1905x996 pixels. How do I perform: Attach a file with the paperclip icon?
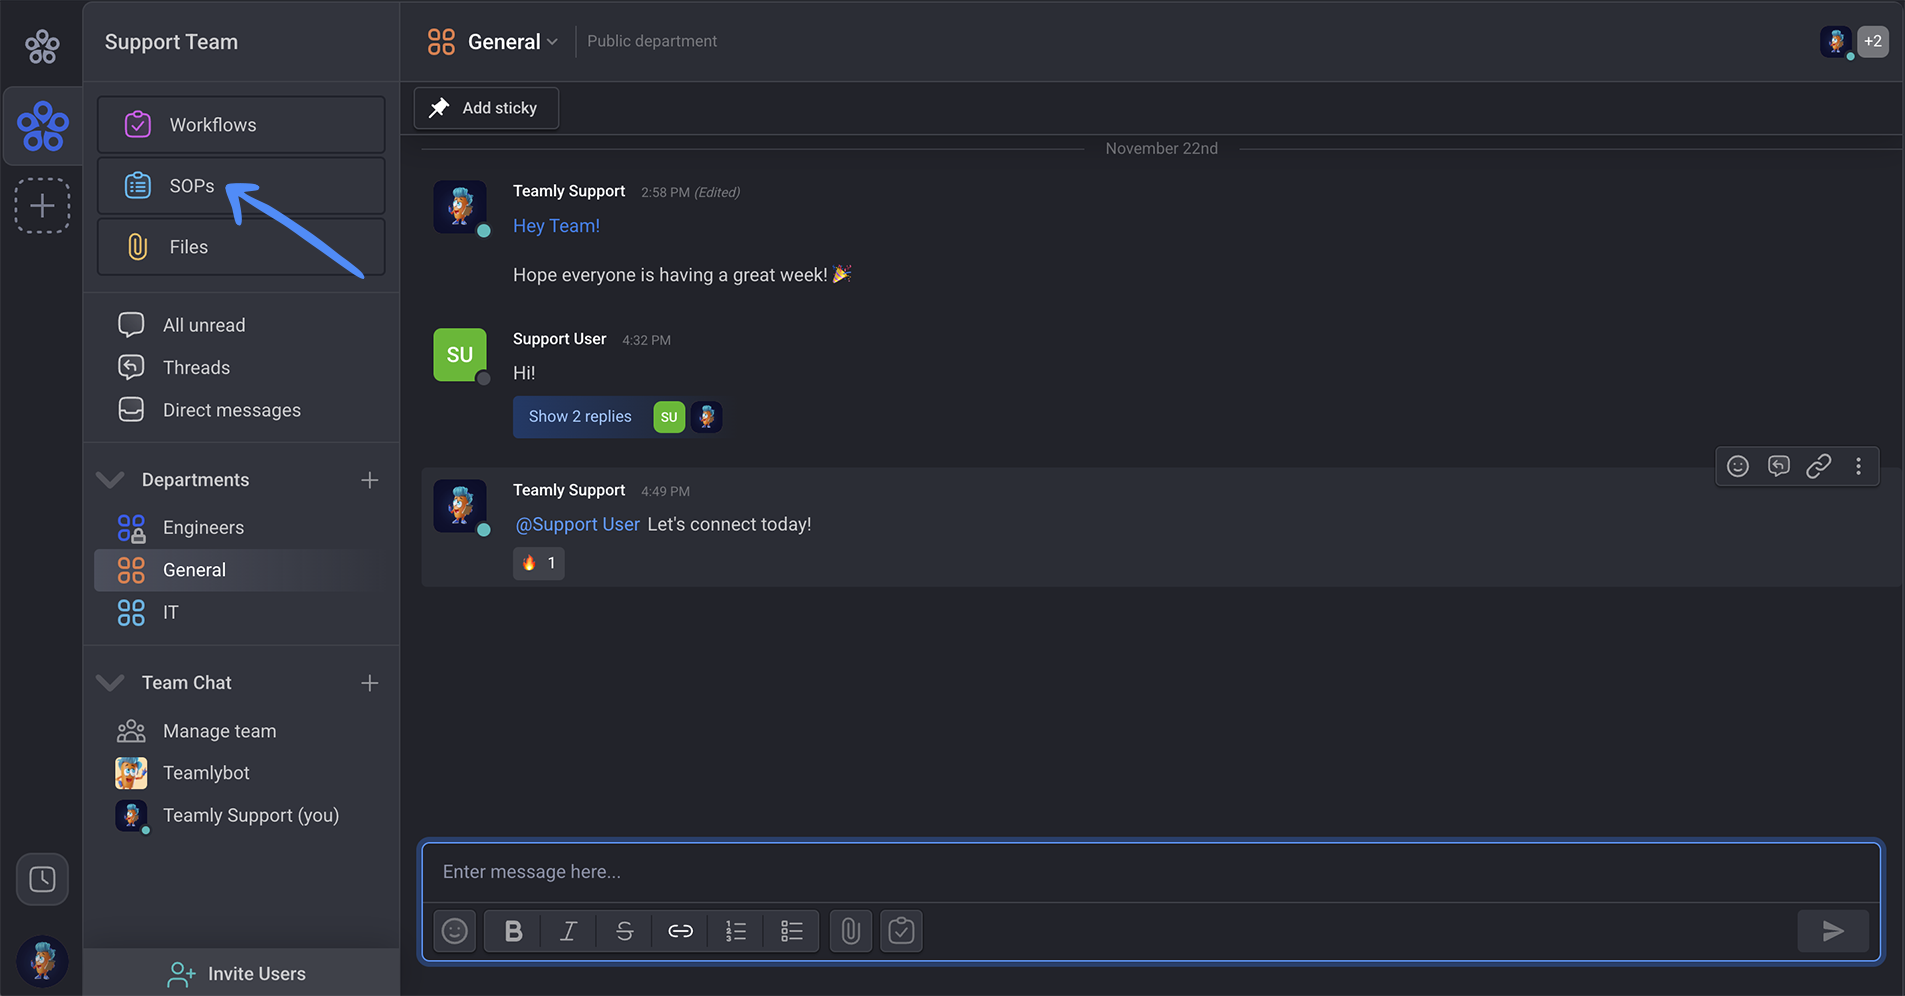click(x=850, y=931)
